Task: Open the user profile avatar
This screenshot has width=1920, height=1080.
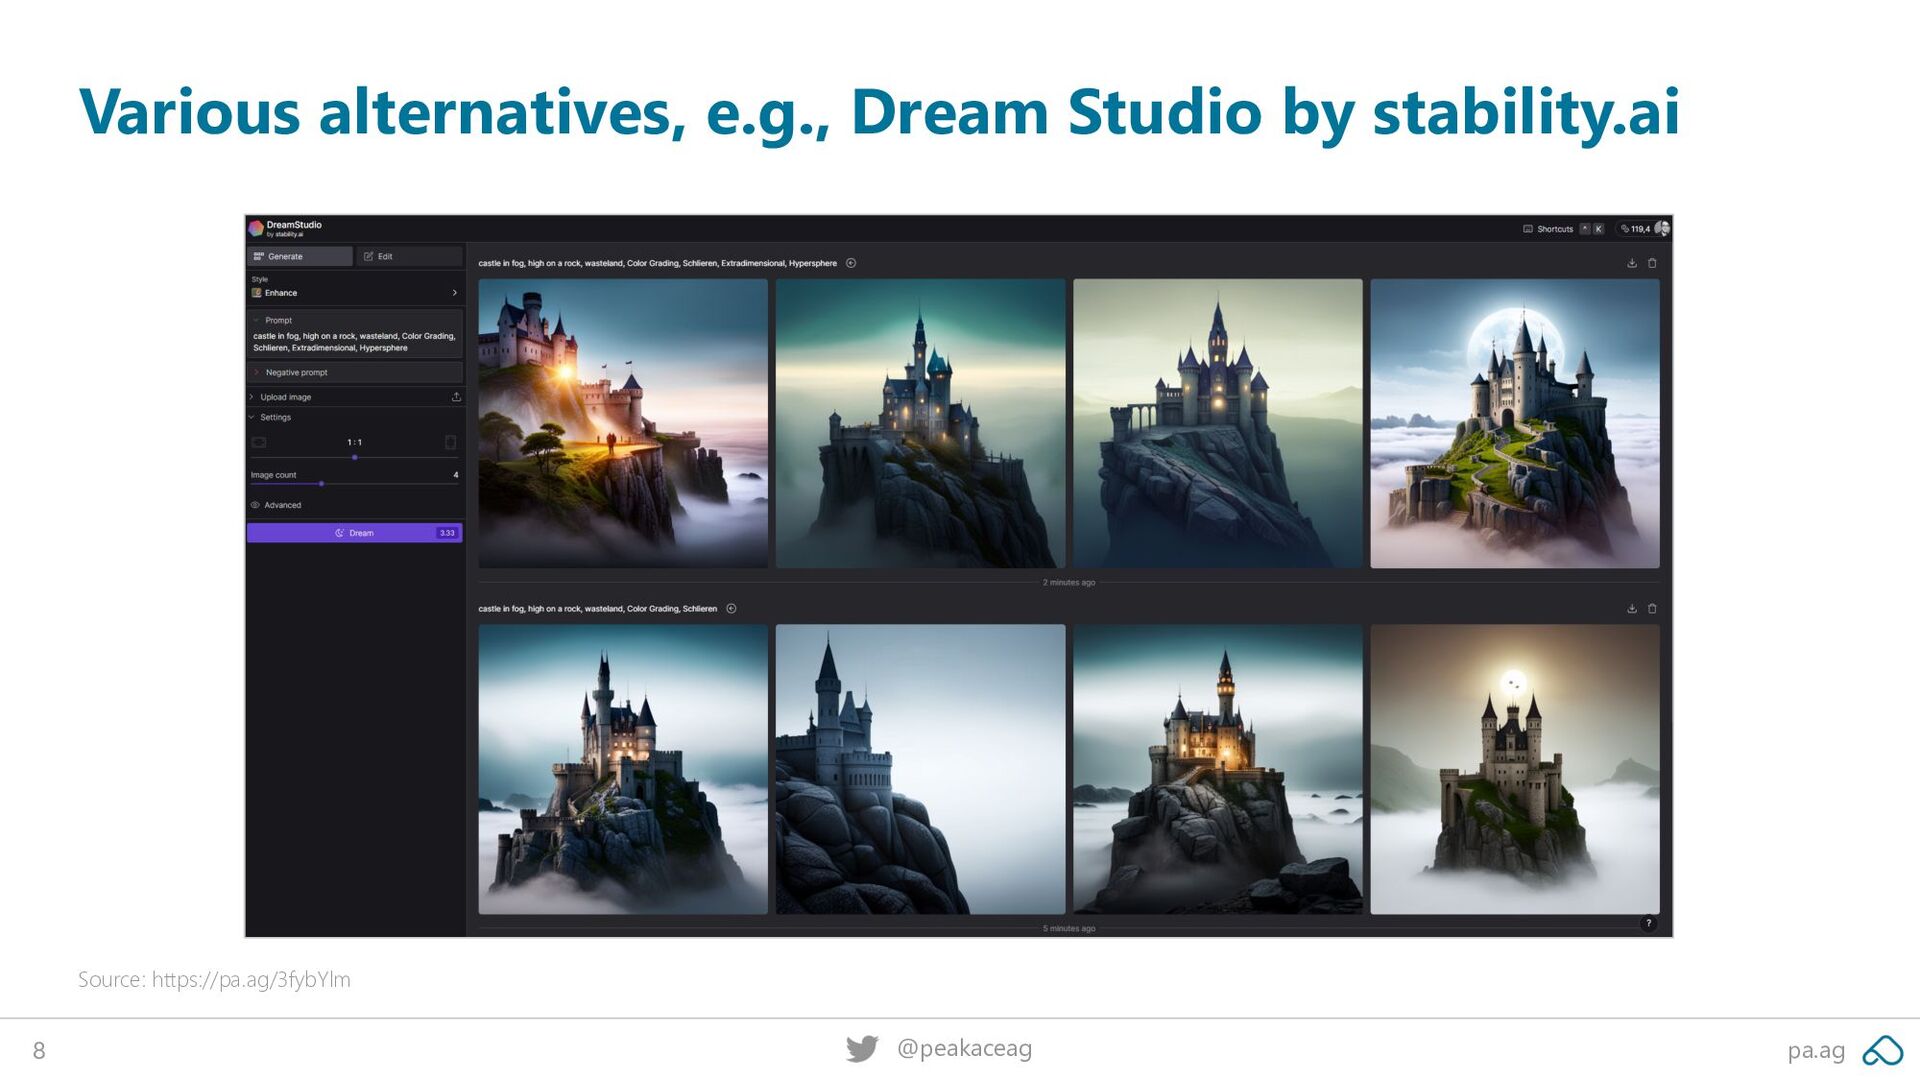Action: coord(1662,228)
